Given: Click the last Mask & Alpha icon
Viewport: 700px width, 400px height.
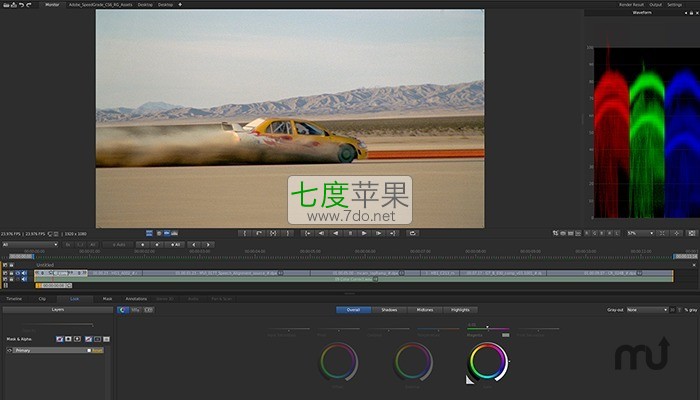Looking at the screenshot, I should click(106, 339).
